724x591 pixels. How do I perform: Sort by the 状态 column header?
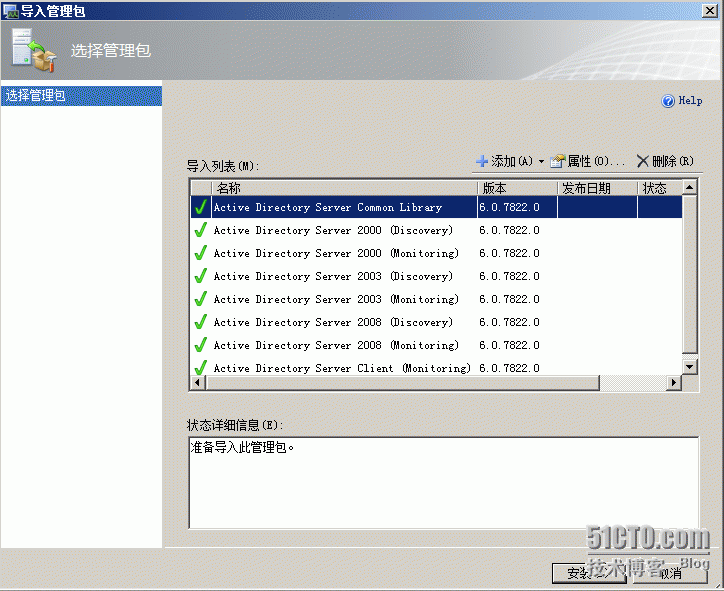tap(660, 188)
